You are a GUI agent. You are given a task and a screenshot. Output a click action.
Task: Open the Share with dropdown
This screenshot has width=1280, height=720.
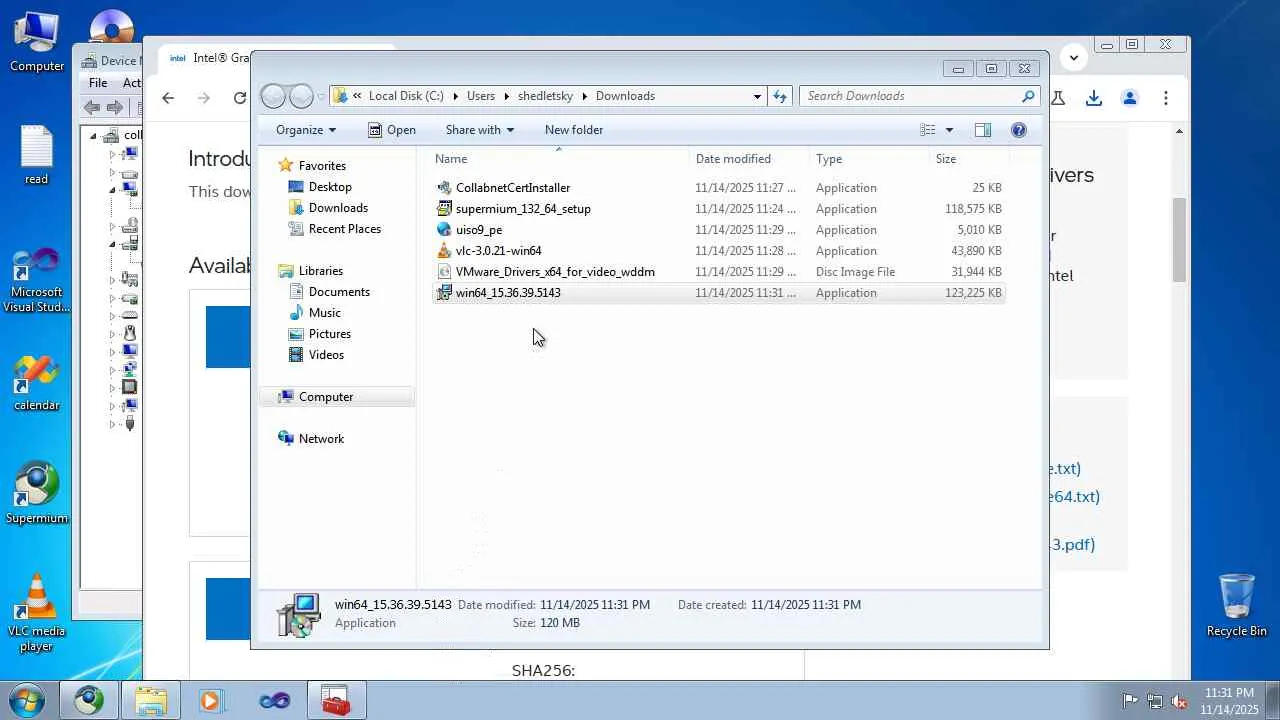point(479,130)
